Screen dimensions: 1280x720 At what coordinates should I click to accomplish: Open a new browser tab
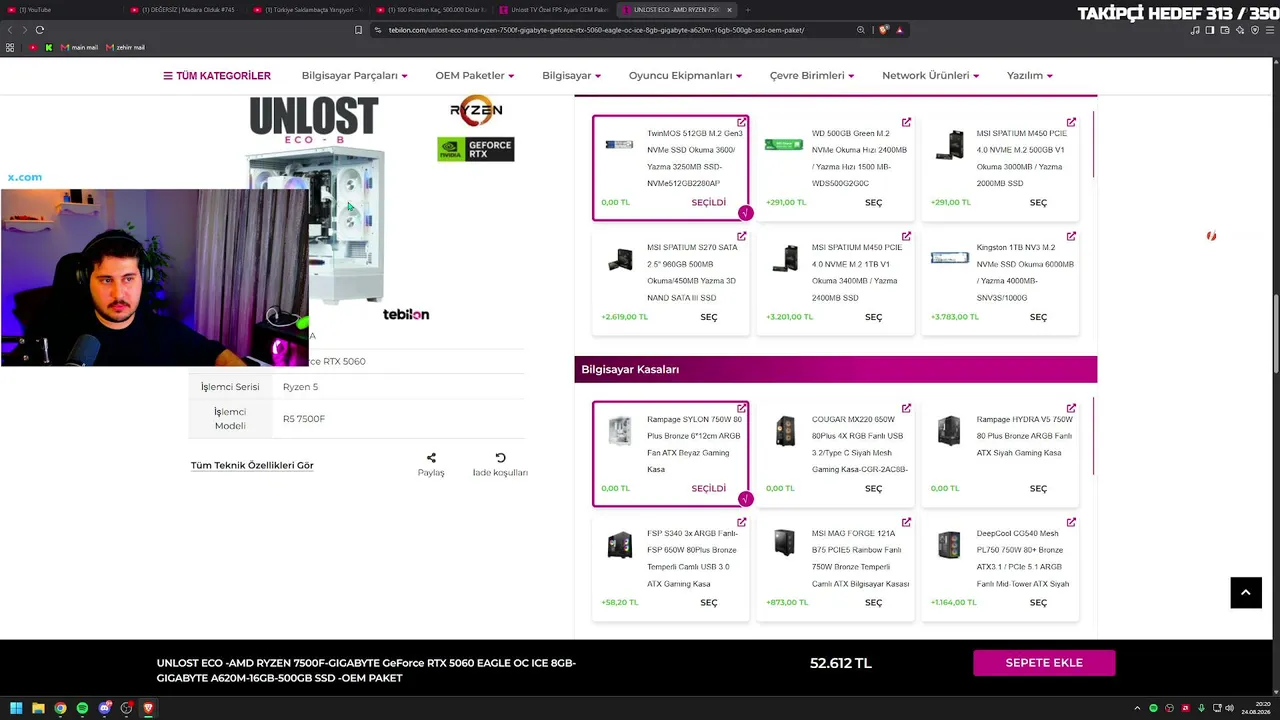pyautogui.click(x=748, y=10)
